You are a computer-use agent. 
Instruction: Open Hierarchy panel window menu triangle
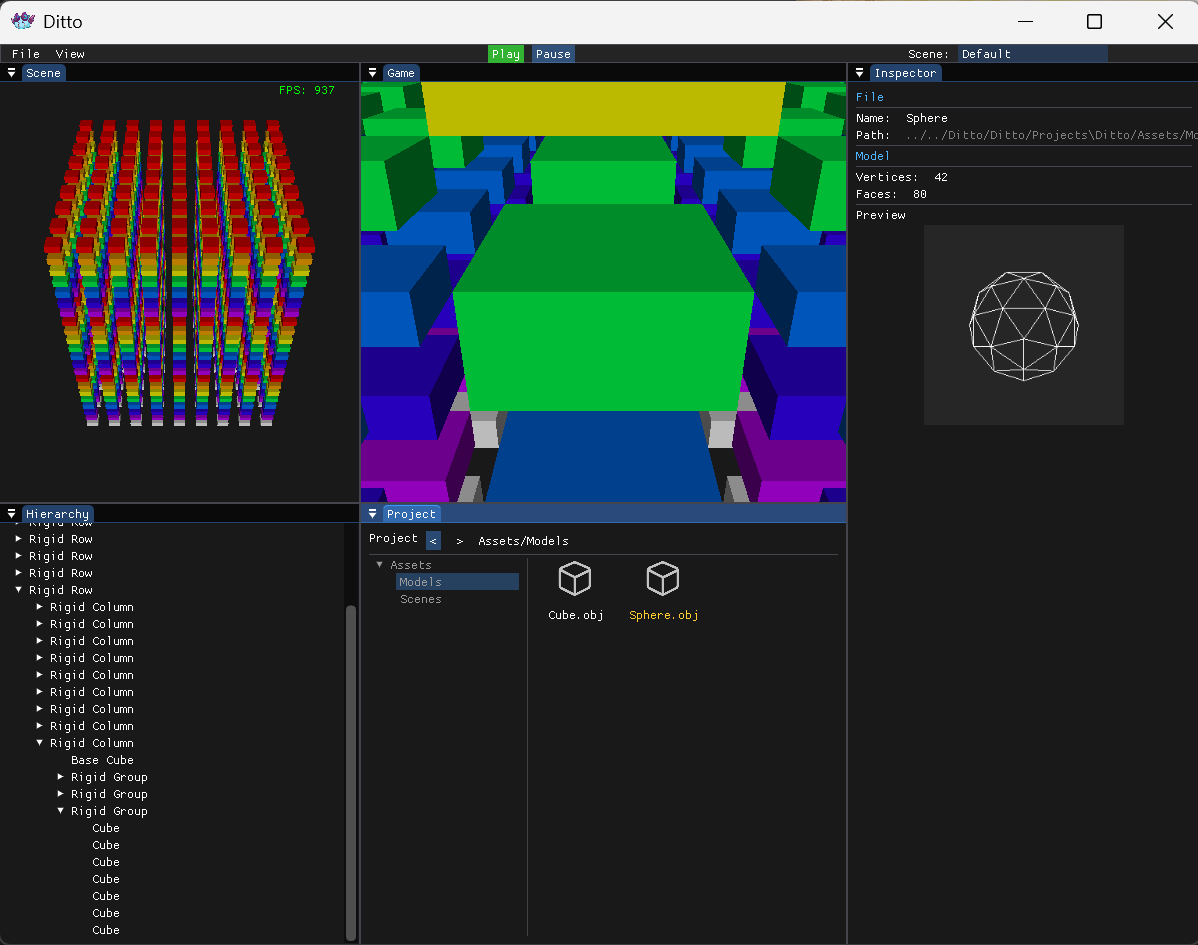pos(11,513)
